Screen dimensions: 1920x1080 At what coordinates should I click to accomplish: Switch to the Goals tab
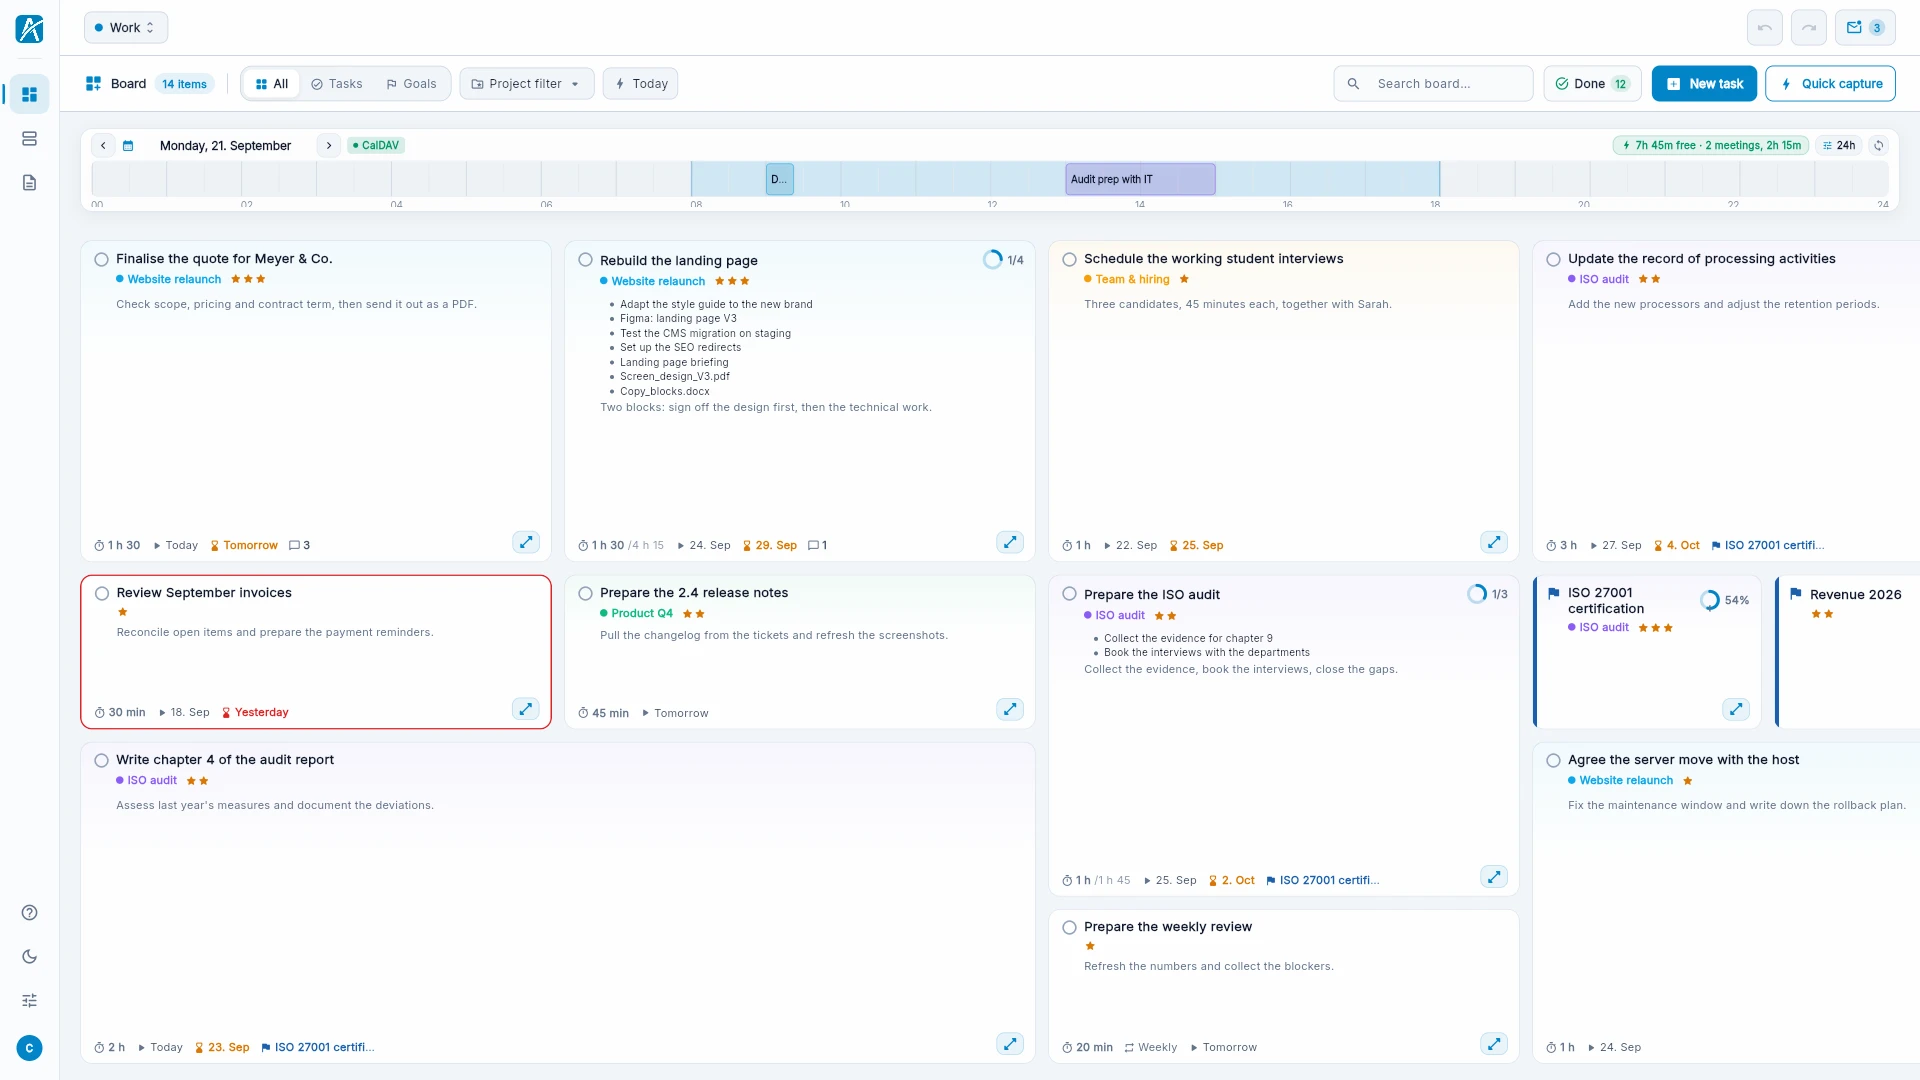pos(411,84)
